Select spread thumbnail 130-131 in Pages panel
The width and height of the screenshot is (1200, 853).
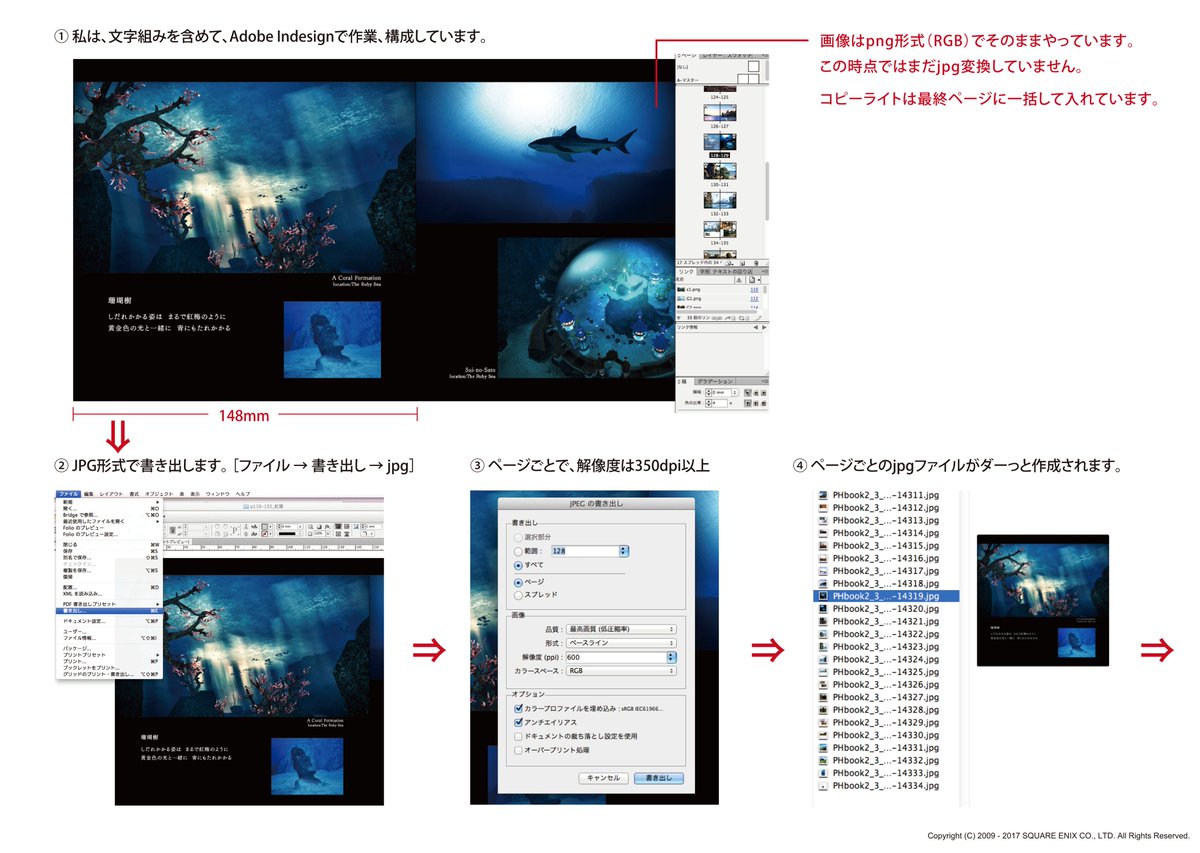click(x=720, y=171)
